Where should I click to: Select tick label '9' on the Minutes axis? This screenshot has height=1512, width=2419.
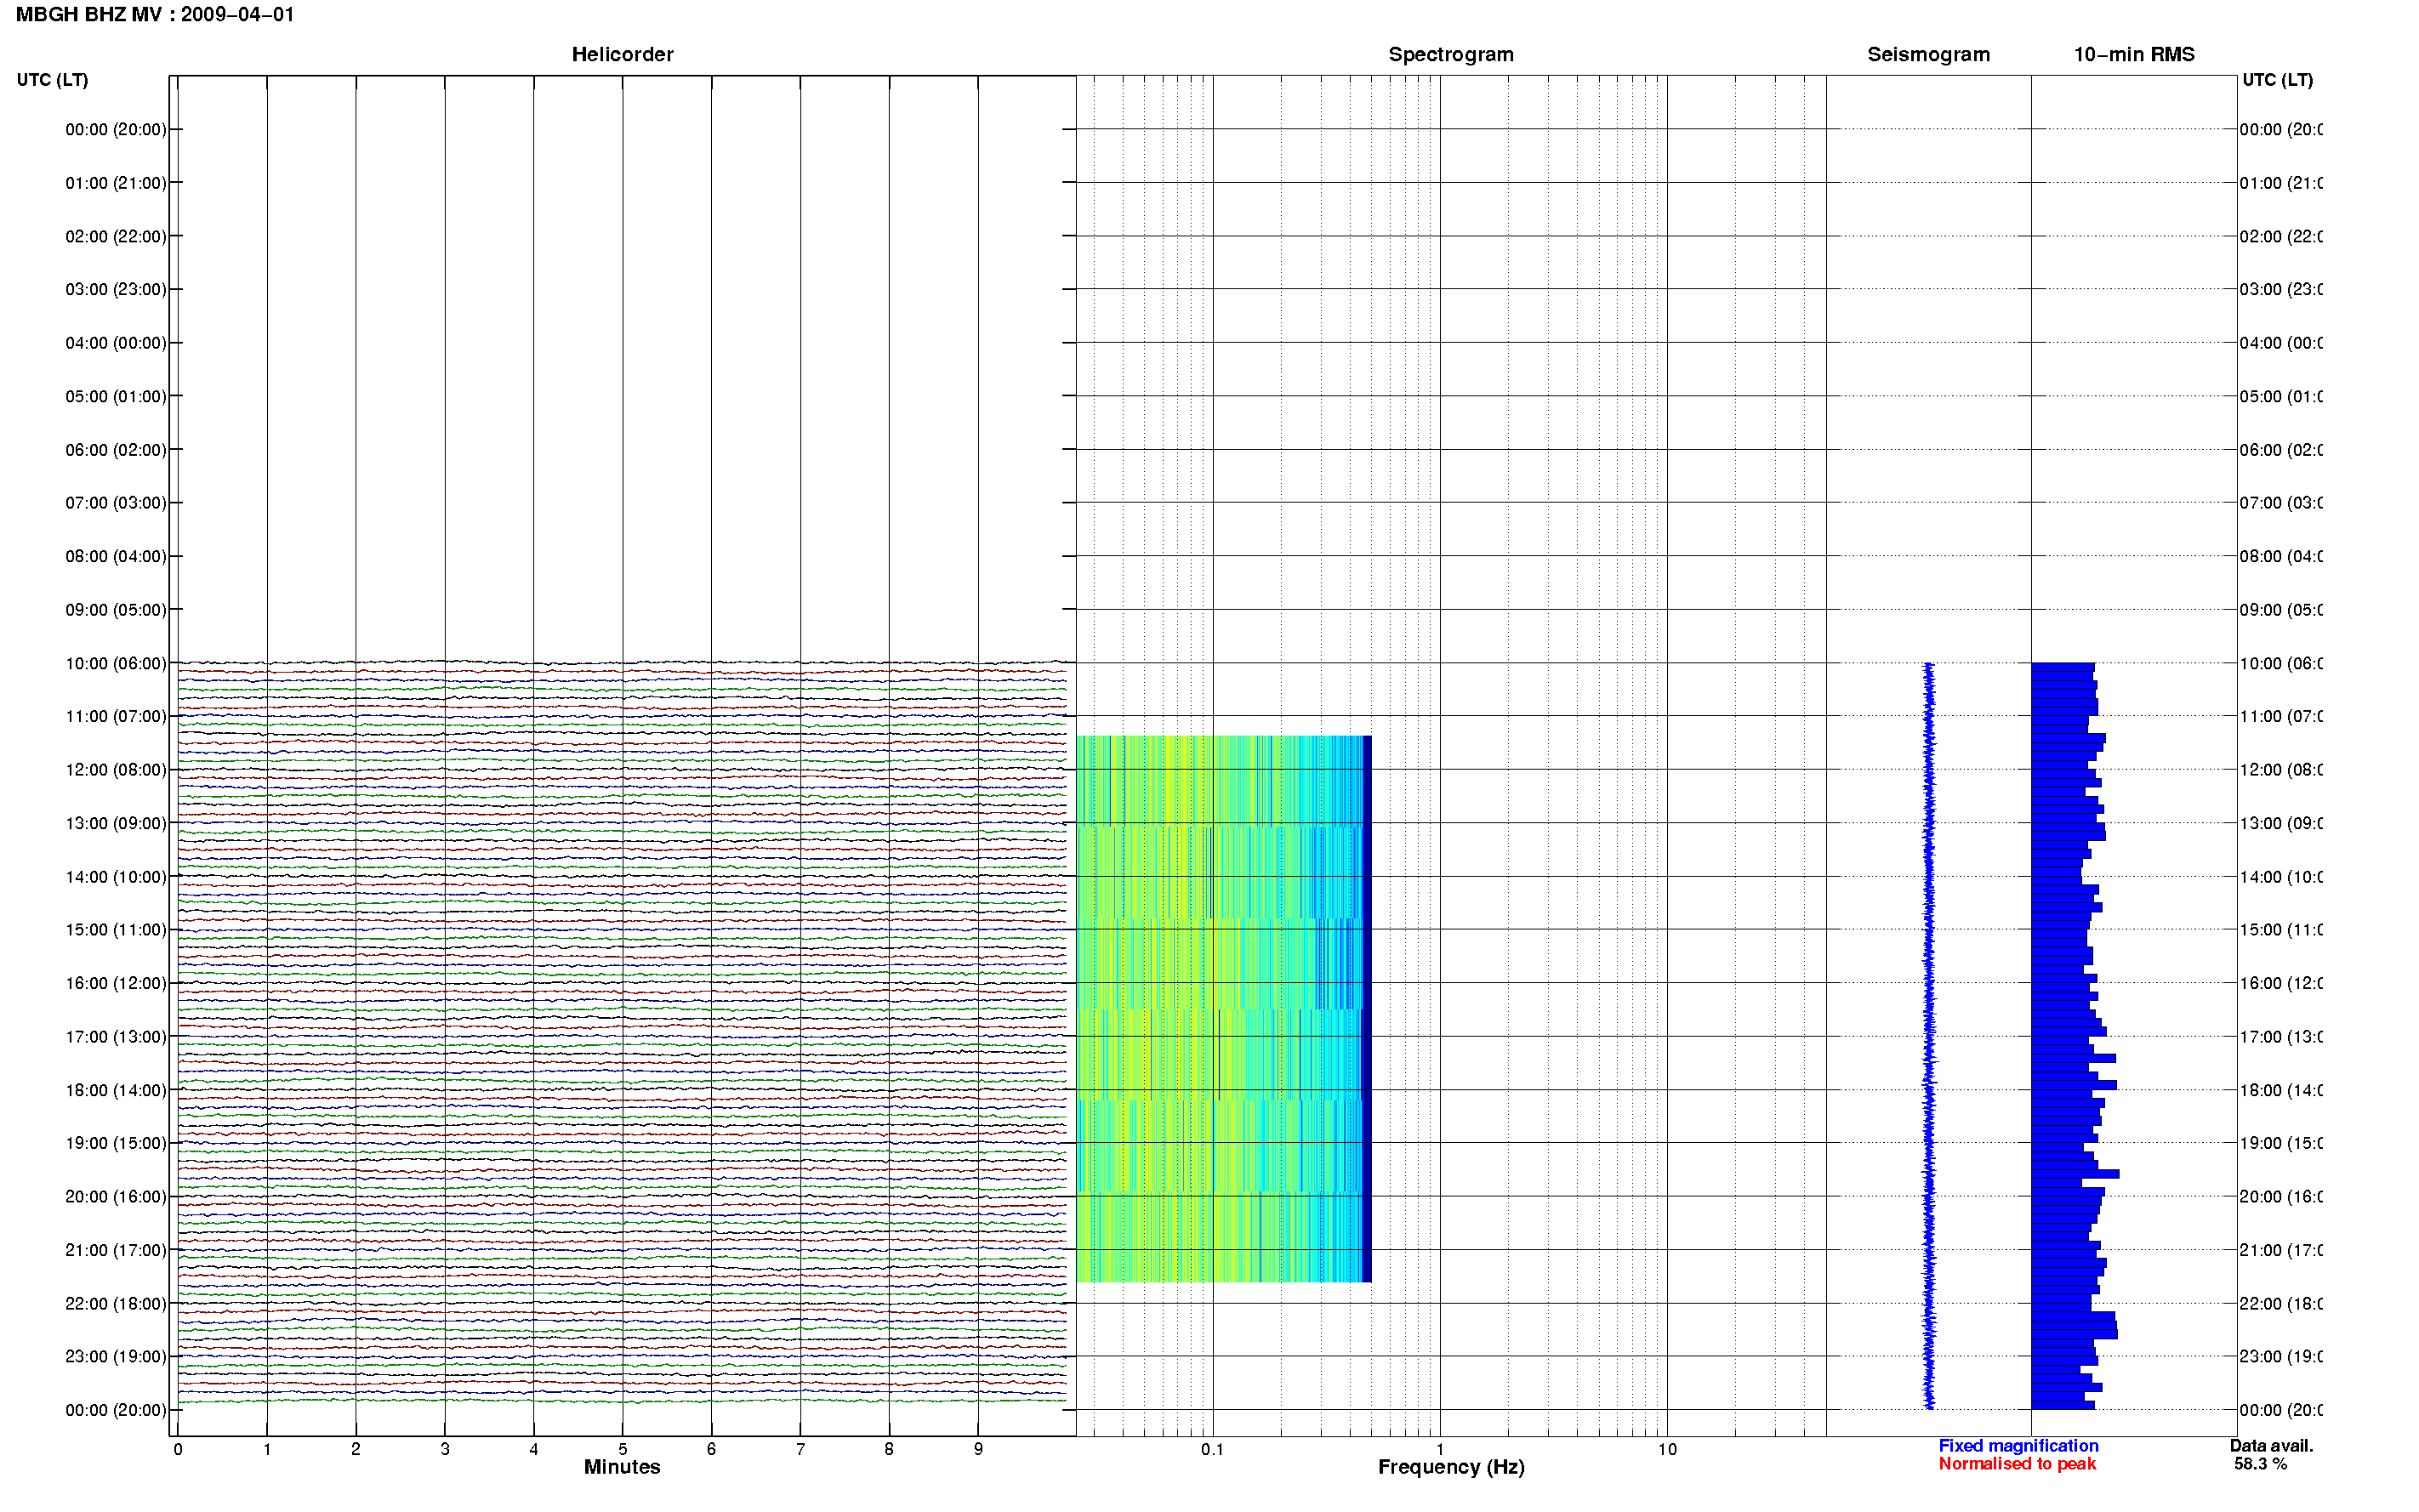(x=978, y=1449)
